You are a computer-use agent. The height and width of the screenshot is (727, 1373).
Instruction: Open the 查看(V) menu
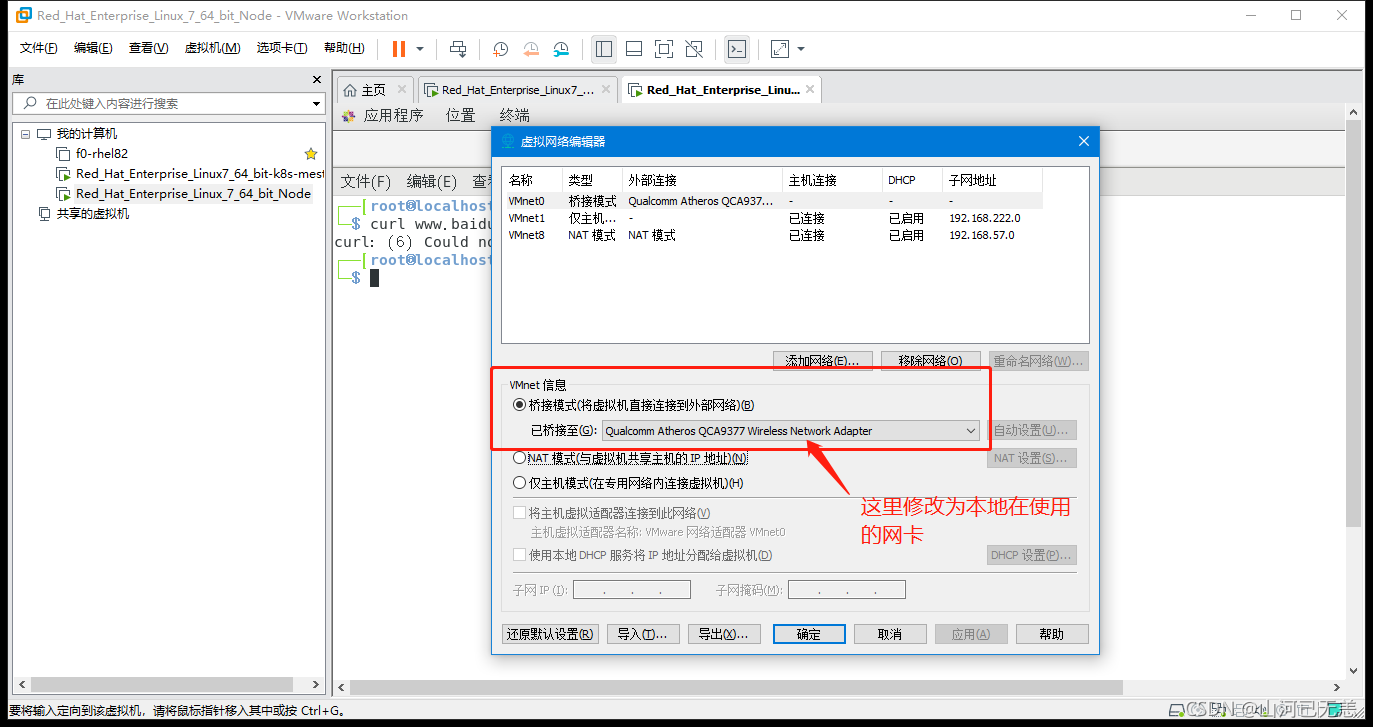148,48
